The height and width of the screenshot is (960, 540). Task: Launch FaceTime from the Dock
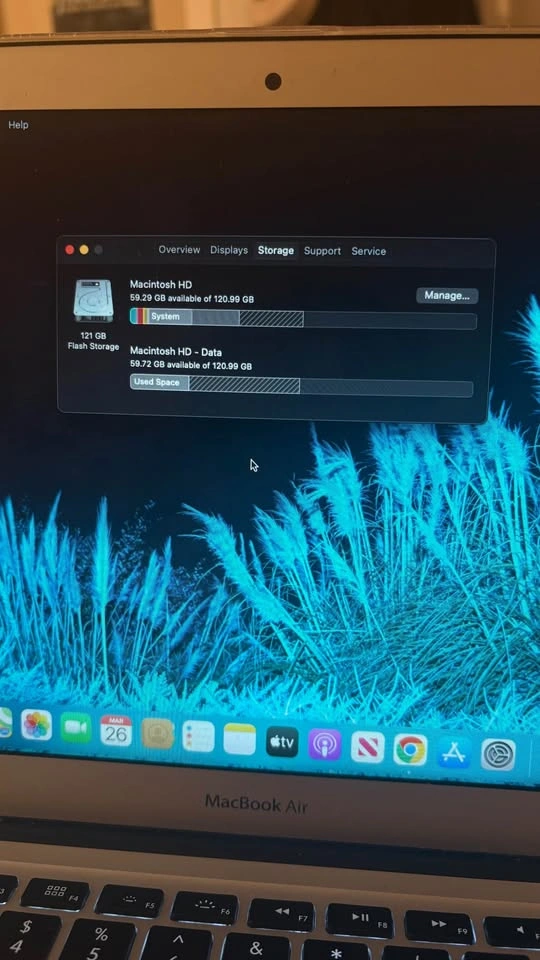tap(76, 728)
